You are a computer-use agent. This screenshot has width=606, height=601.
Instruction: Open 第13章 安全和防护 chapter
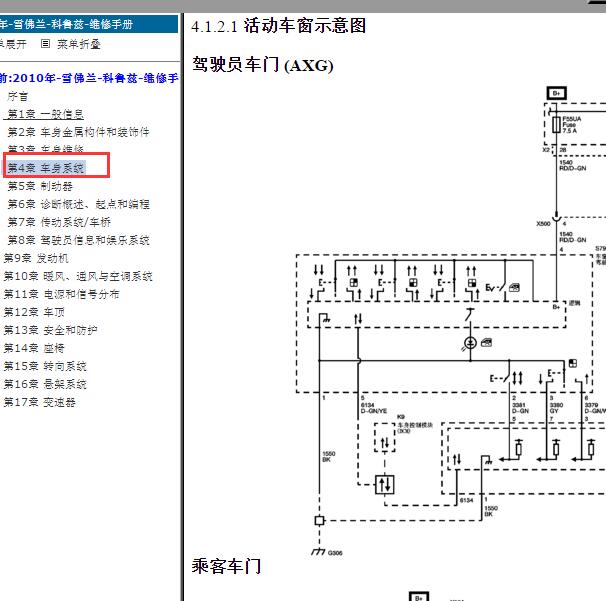pos(50,330)
